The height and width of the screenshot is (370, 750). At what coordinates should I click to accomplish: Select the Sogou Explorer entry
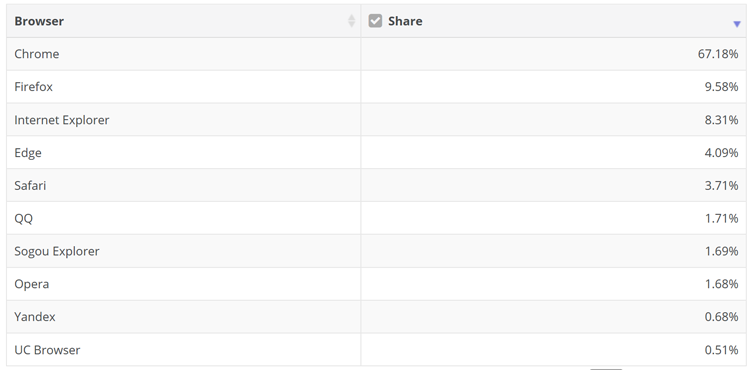tap(57, 251)
